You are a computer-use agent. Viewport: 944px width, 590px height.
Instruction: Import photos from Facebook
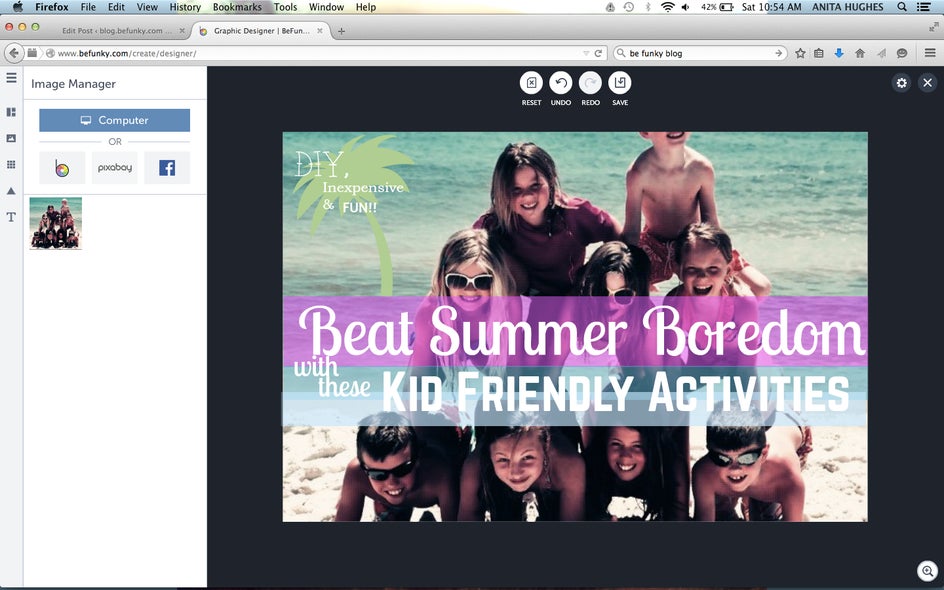(x=167, y=167)
